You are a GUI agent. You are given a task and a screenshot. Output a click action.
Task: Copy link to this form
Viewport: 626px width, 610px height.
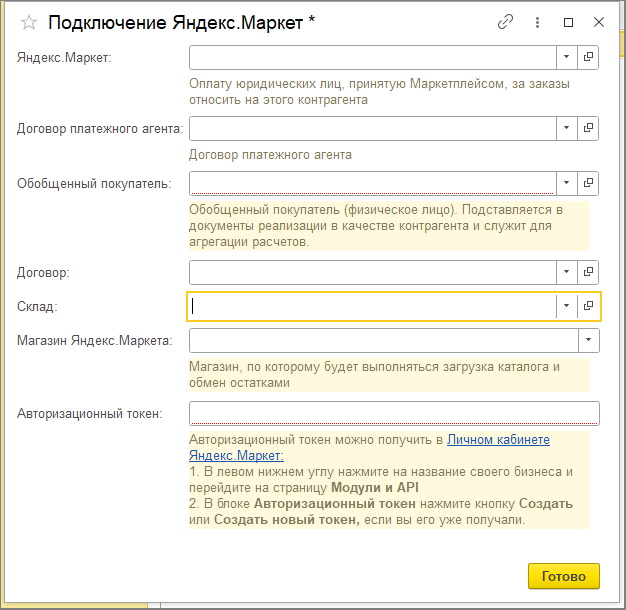[505, 22]
